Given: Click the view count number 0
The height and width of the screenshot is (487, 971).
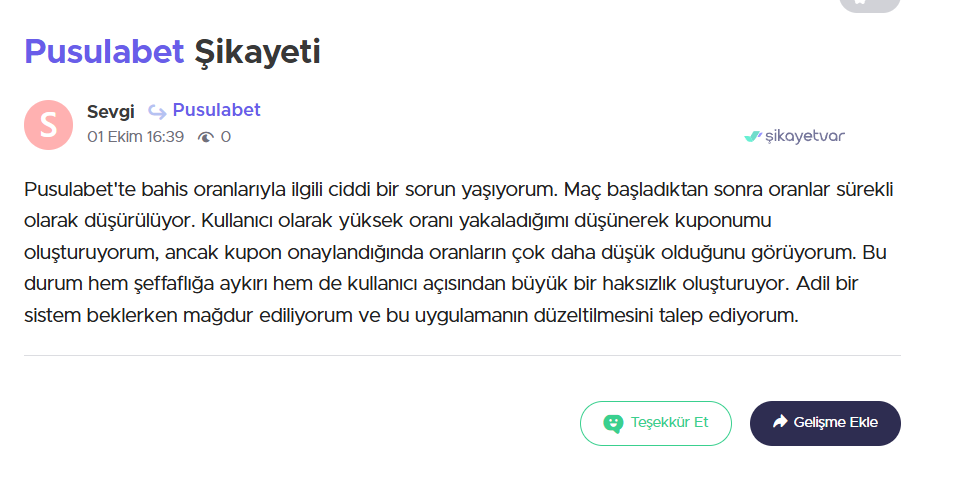Looking at the screenshot, I should pyautogui.click(x=225, y=137).
